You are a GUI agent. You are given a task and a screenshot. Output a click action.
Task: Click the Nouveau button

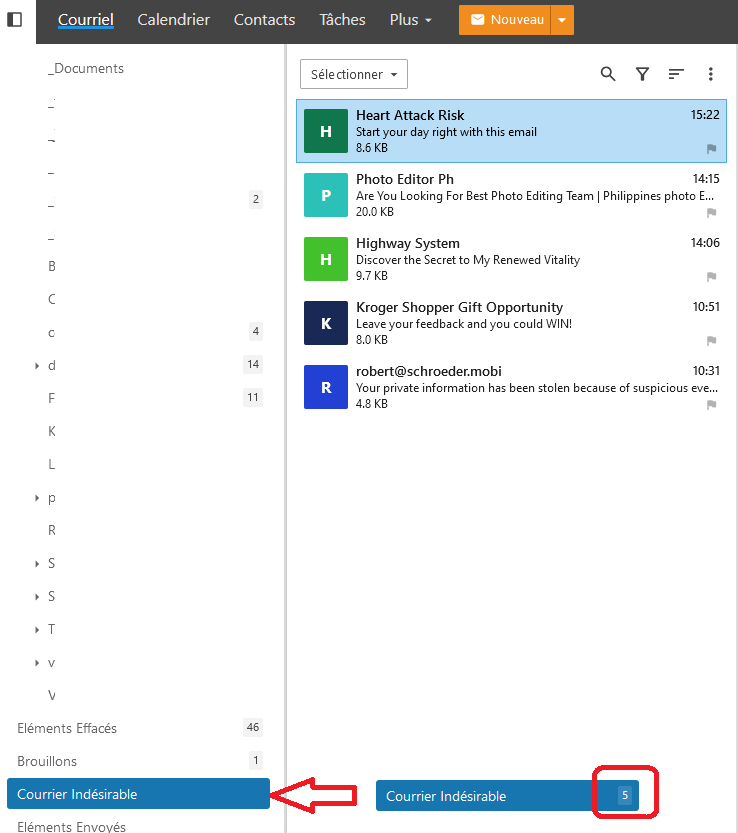pos(505,20)
